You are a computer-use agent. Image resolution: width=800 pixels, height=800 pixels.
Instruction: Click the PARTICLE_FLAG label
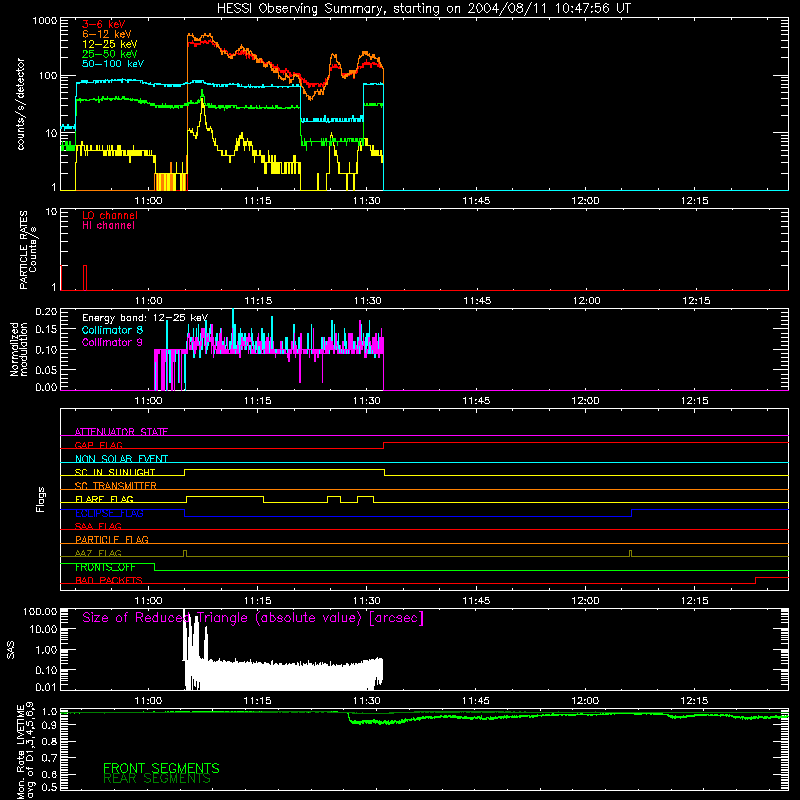pos(112,539)
